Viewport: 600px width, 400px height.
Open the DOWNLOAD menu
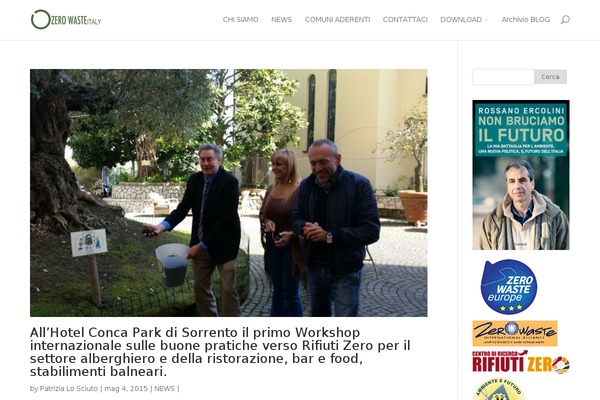pos(461,20)
